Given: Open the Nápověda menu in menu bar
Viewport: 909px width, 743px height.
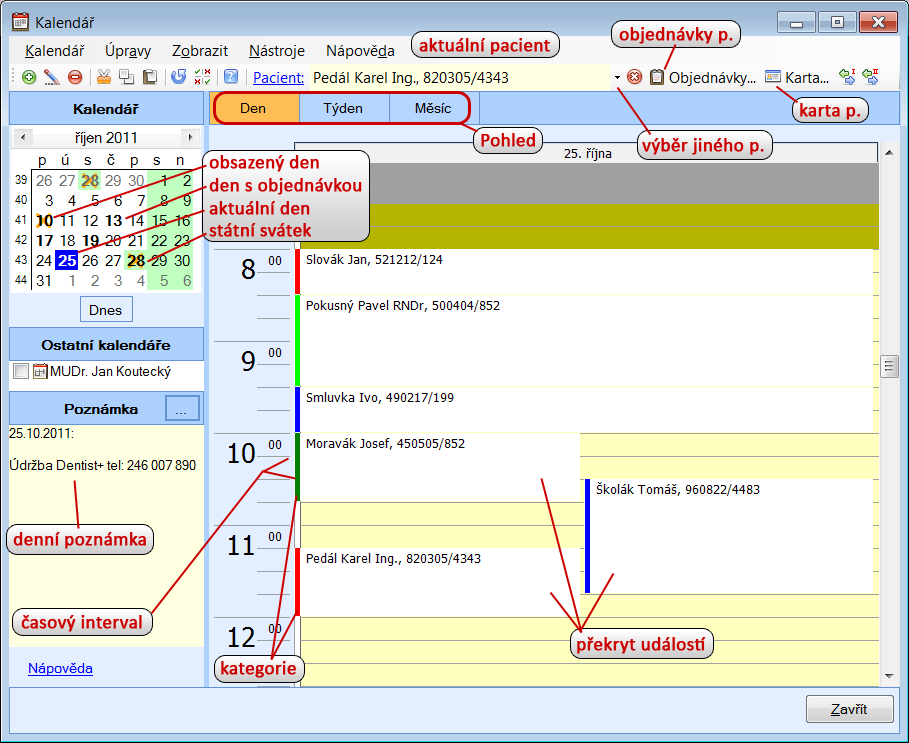Looking at the screenshot, I should point(360,51).
